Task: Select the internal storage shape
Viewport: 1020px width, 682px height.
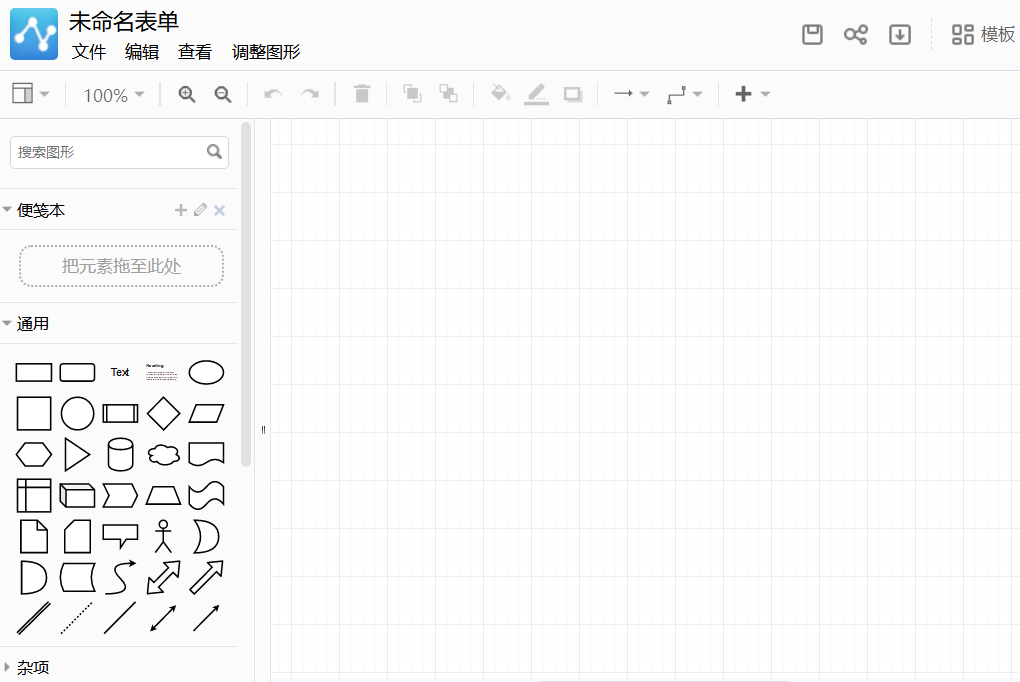Action: click(34, 495)
